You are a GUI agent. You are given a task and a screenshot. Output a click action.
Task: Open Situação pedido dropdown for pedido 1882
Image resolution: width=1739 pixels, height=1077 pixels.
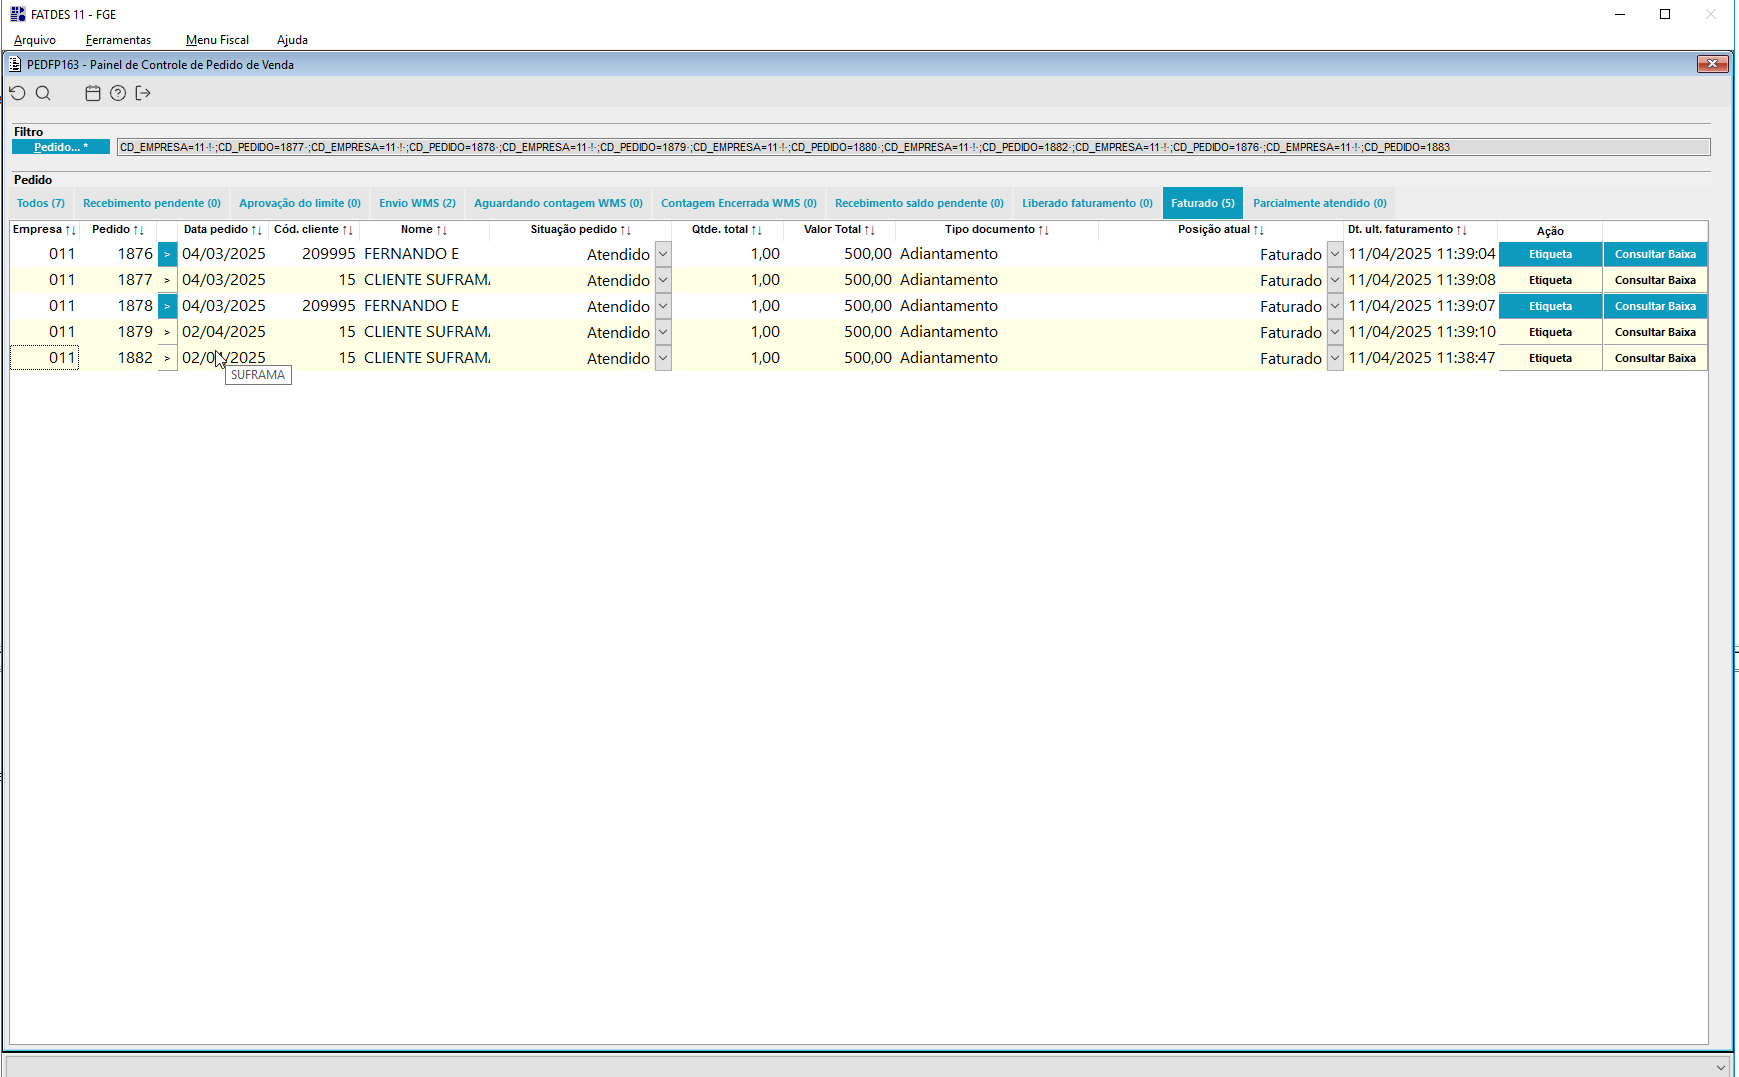663,358
